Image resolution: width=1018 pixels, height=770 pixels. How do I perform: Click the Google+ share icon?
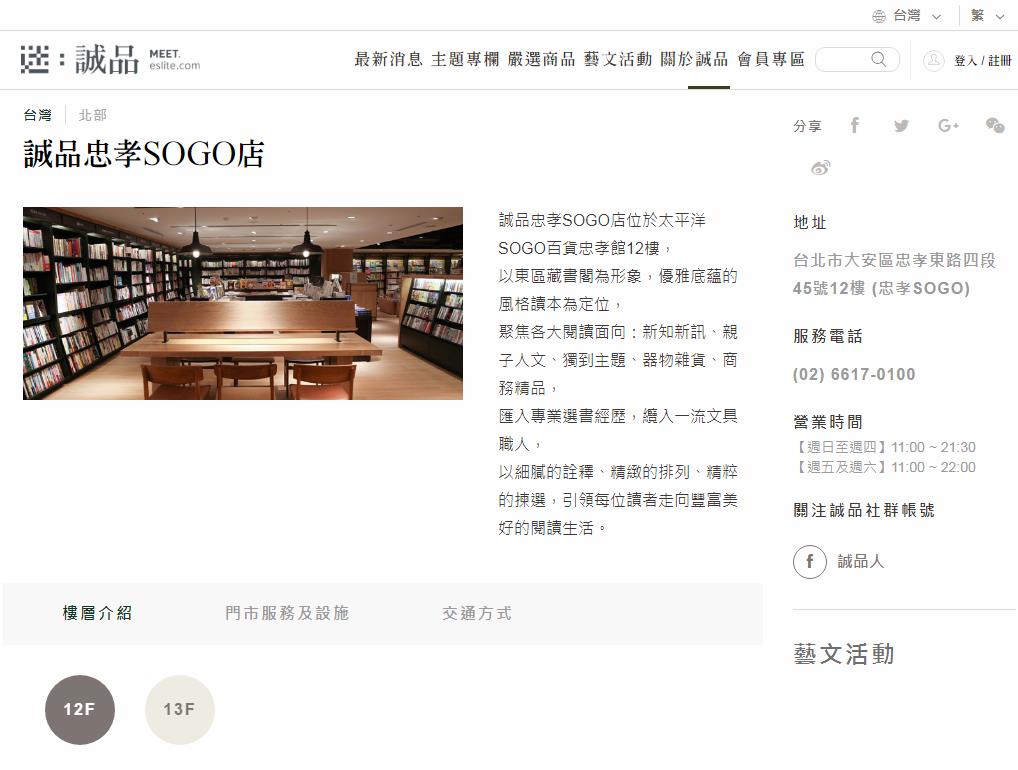pos(948,125)
